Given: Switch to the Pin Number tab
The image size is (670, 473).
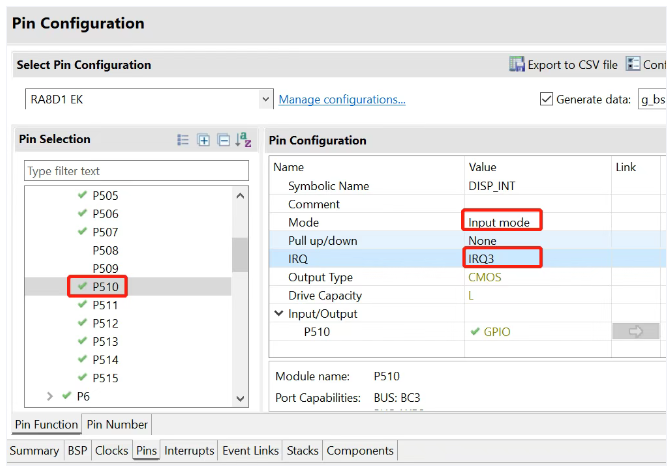Looking at the screenshot, I should tap(117, 424).
